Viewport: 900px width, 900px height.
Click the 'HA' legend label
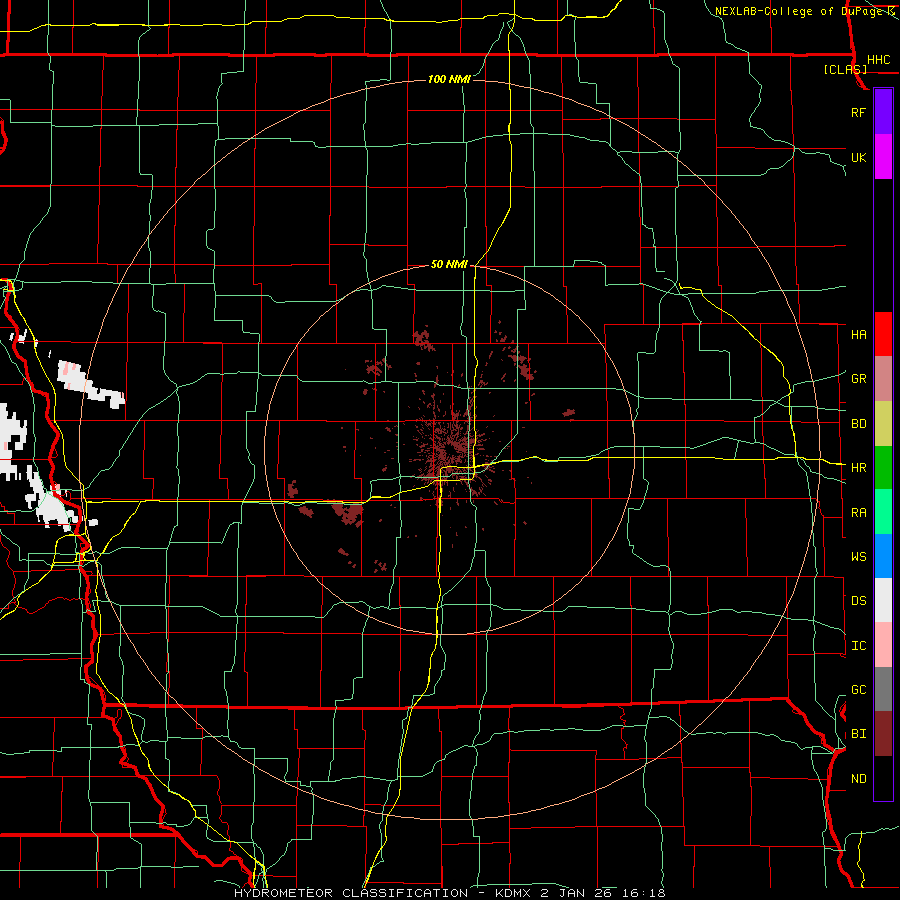coord(858,334)
